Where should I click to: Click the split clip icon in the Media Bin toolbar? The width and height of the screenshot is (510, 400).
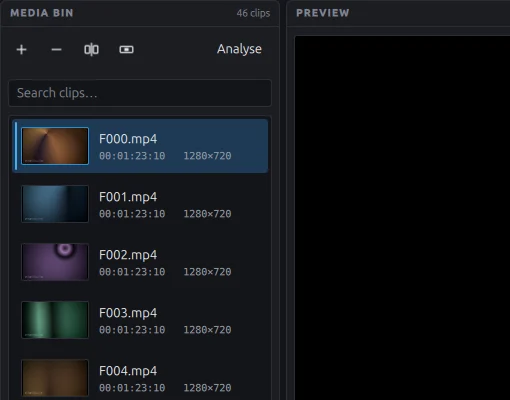point(91,50)
